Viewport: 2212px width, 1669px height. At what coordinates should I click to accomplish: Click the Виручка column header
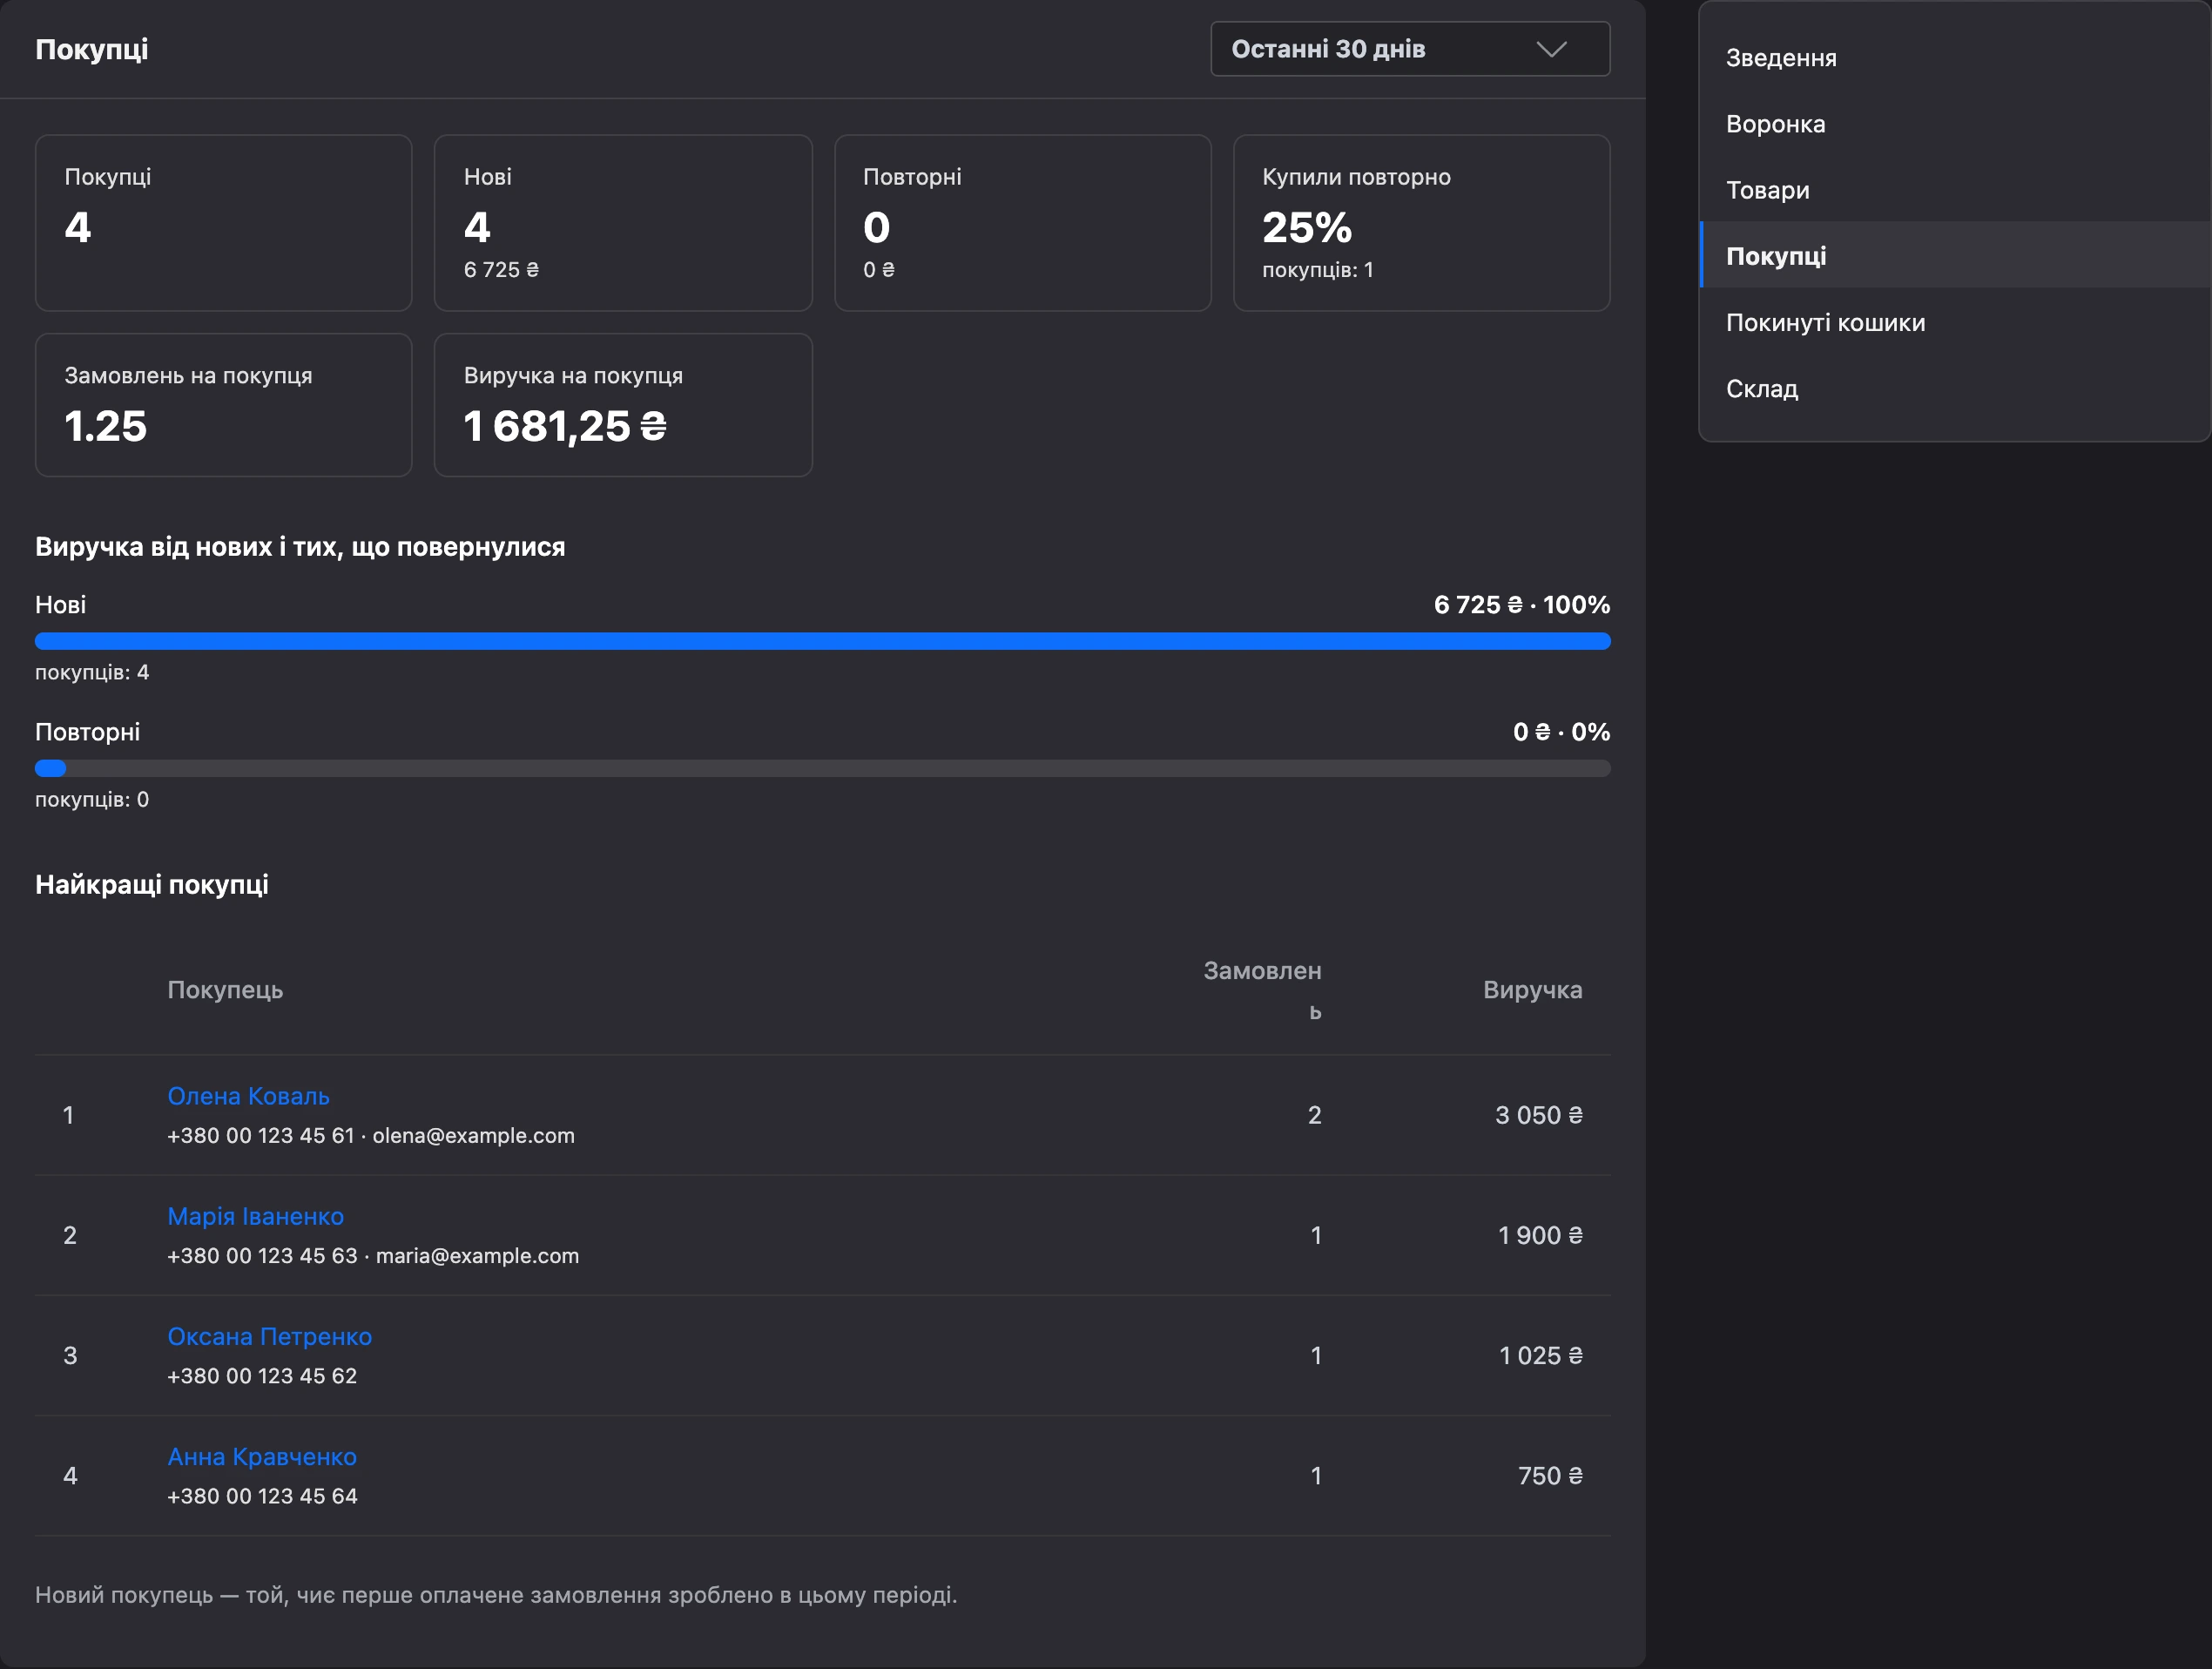(1532, 990)
